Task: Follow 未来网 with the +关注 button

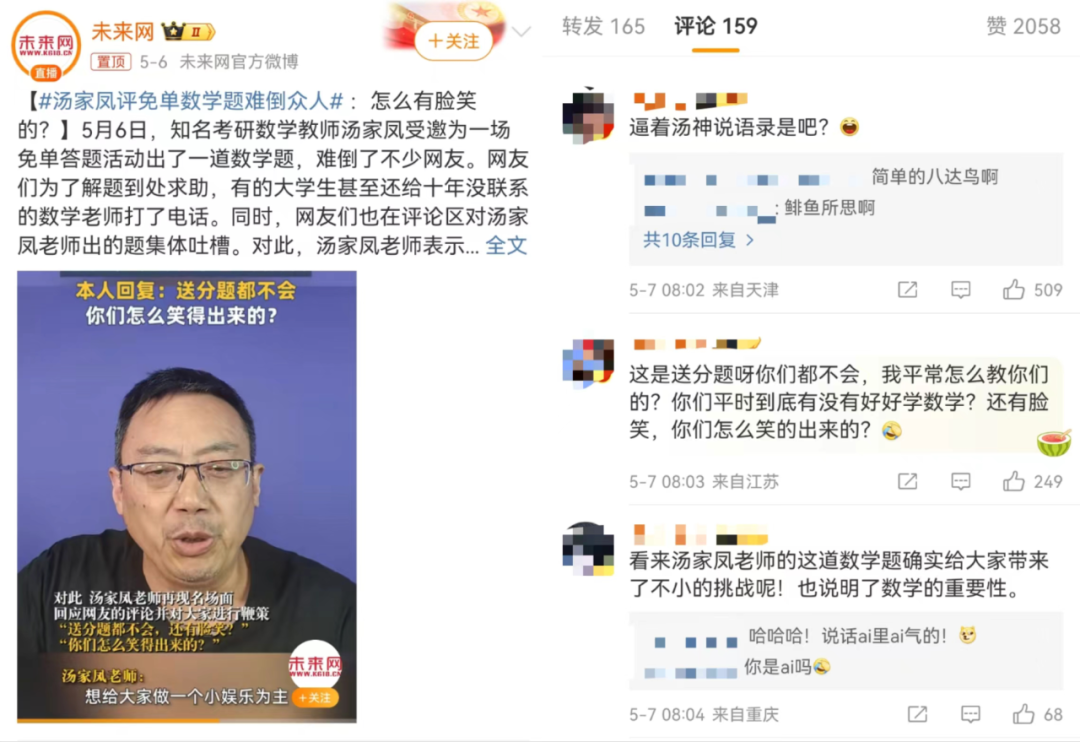Action: point(453,41)
